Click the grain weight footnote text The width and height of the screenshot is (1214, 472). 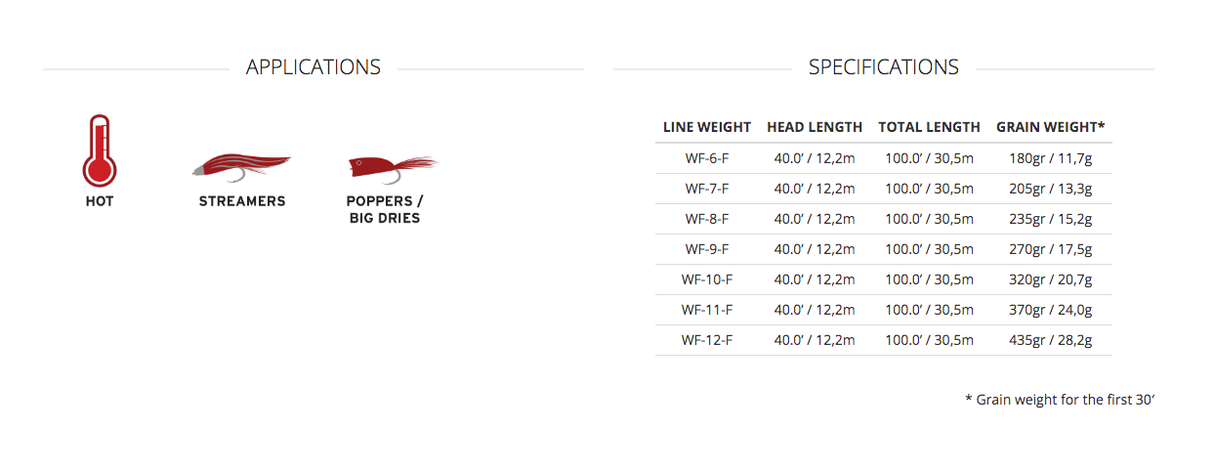coord(1060,399)
